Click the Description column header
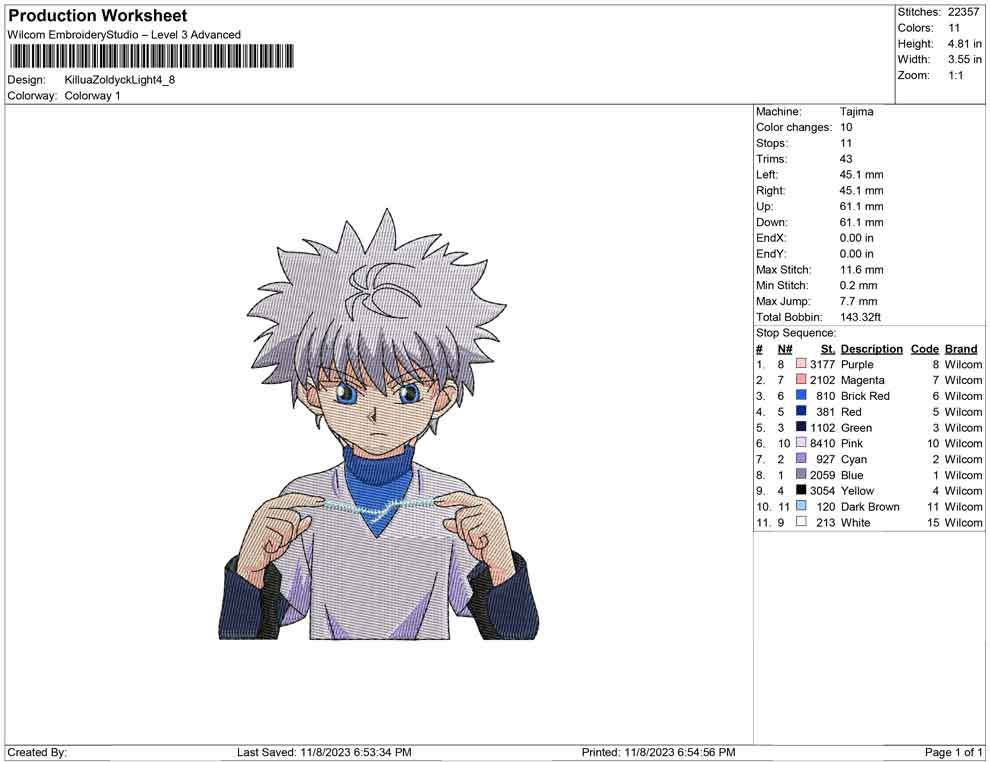Image resolution: width=990 pixels, height=762 pixels. point(871,349)
